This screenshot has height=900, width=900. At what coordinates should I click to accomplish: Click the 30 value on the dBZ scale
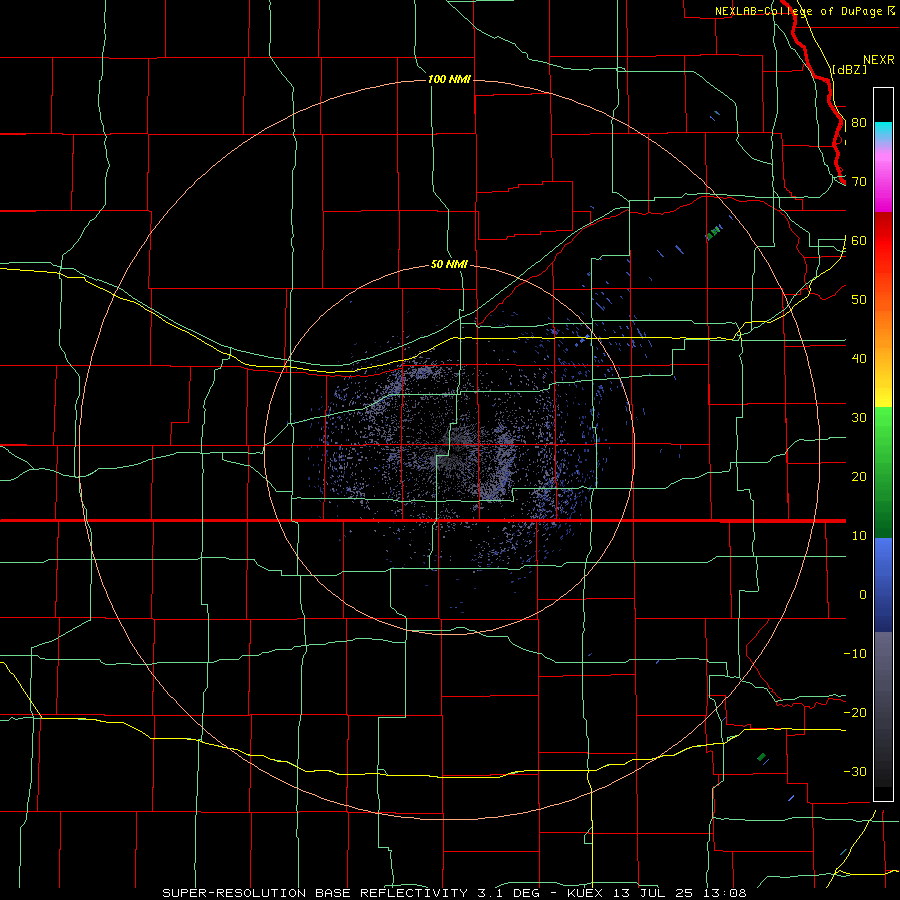(x=859, y=418)
